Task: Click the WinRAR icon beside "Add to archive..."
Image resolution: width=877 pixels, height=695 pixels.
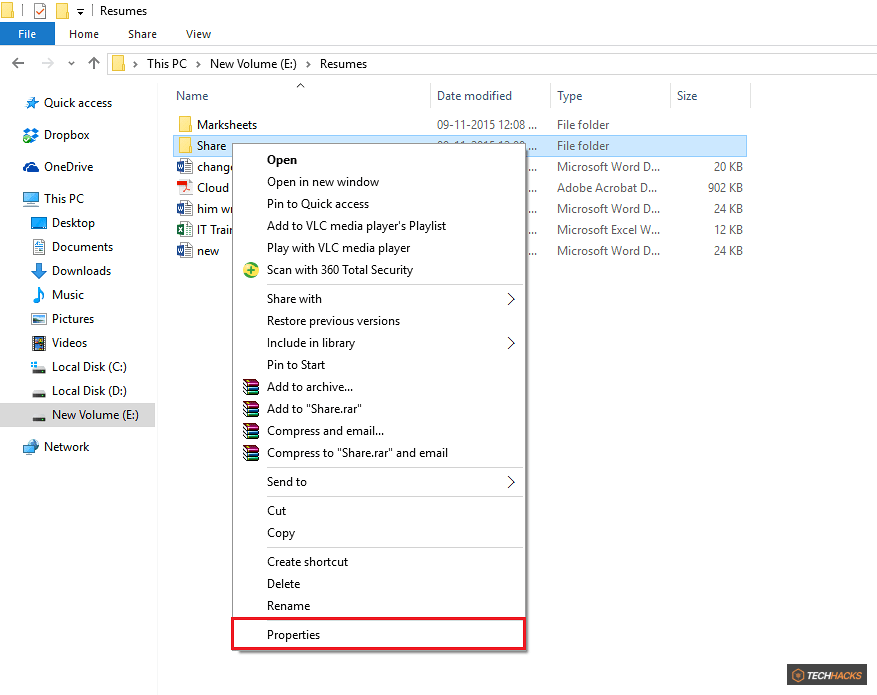Action: click(250, 387)
